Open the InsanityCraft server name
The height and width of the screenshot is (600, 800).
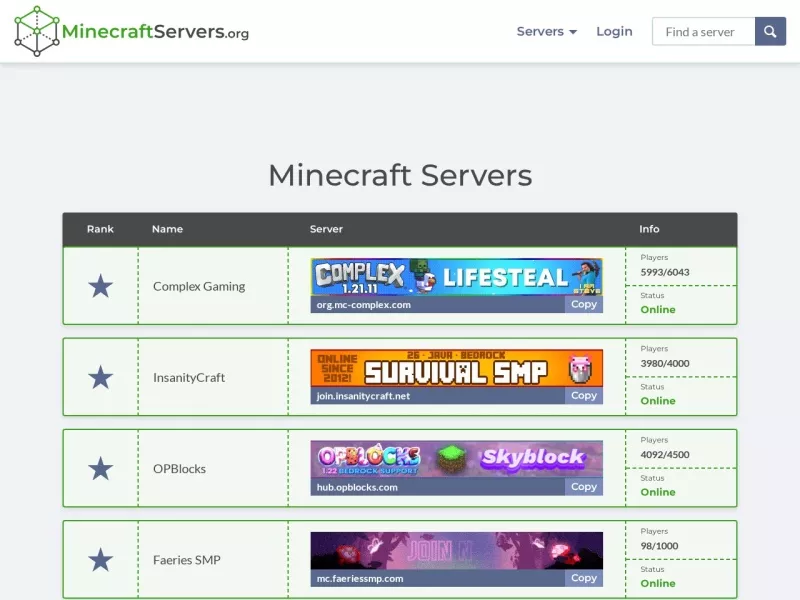coord(189,378)
